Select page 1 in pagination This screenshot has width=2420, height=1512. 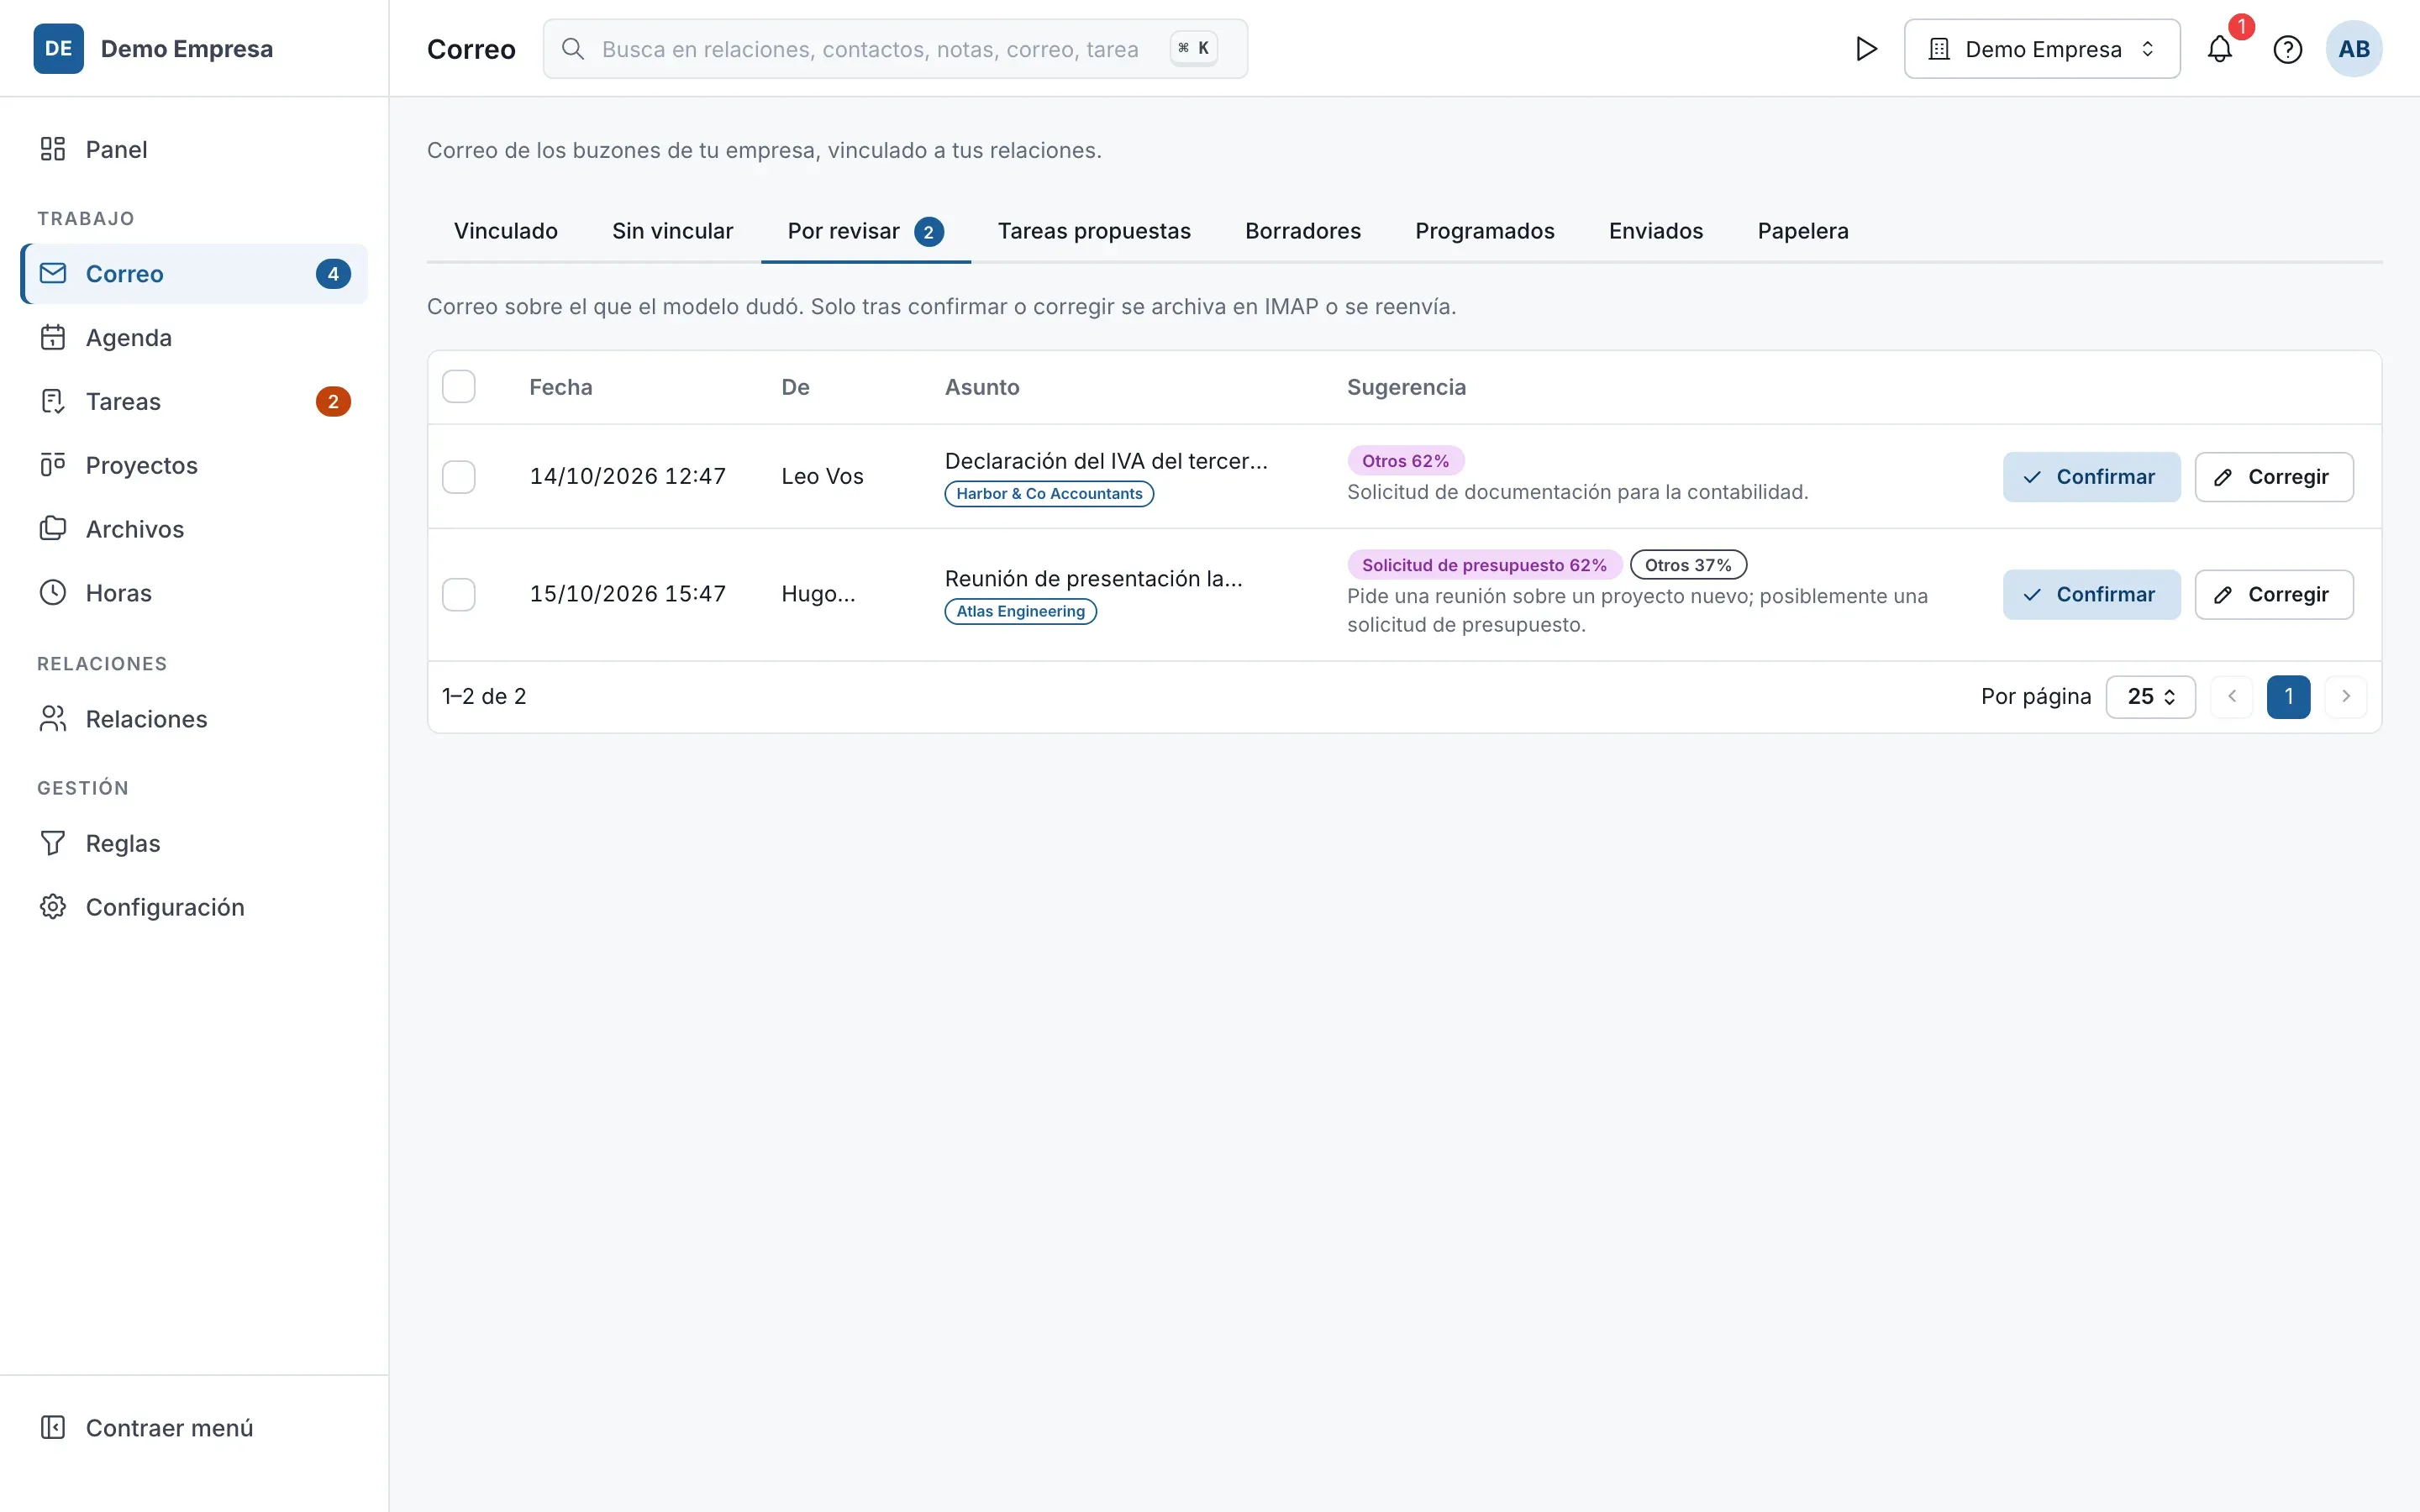coord(2288,697)
